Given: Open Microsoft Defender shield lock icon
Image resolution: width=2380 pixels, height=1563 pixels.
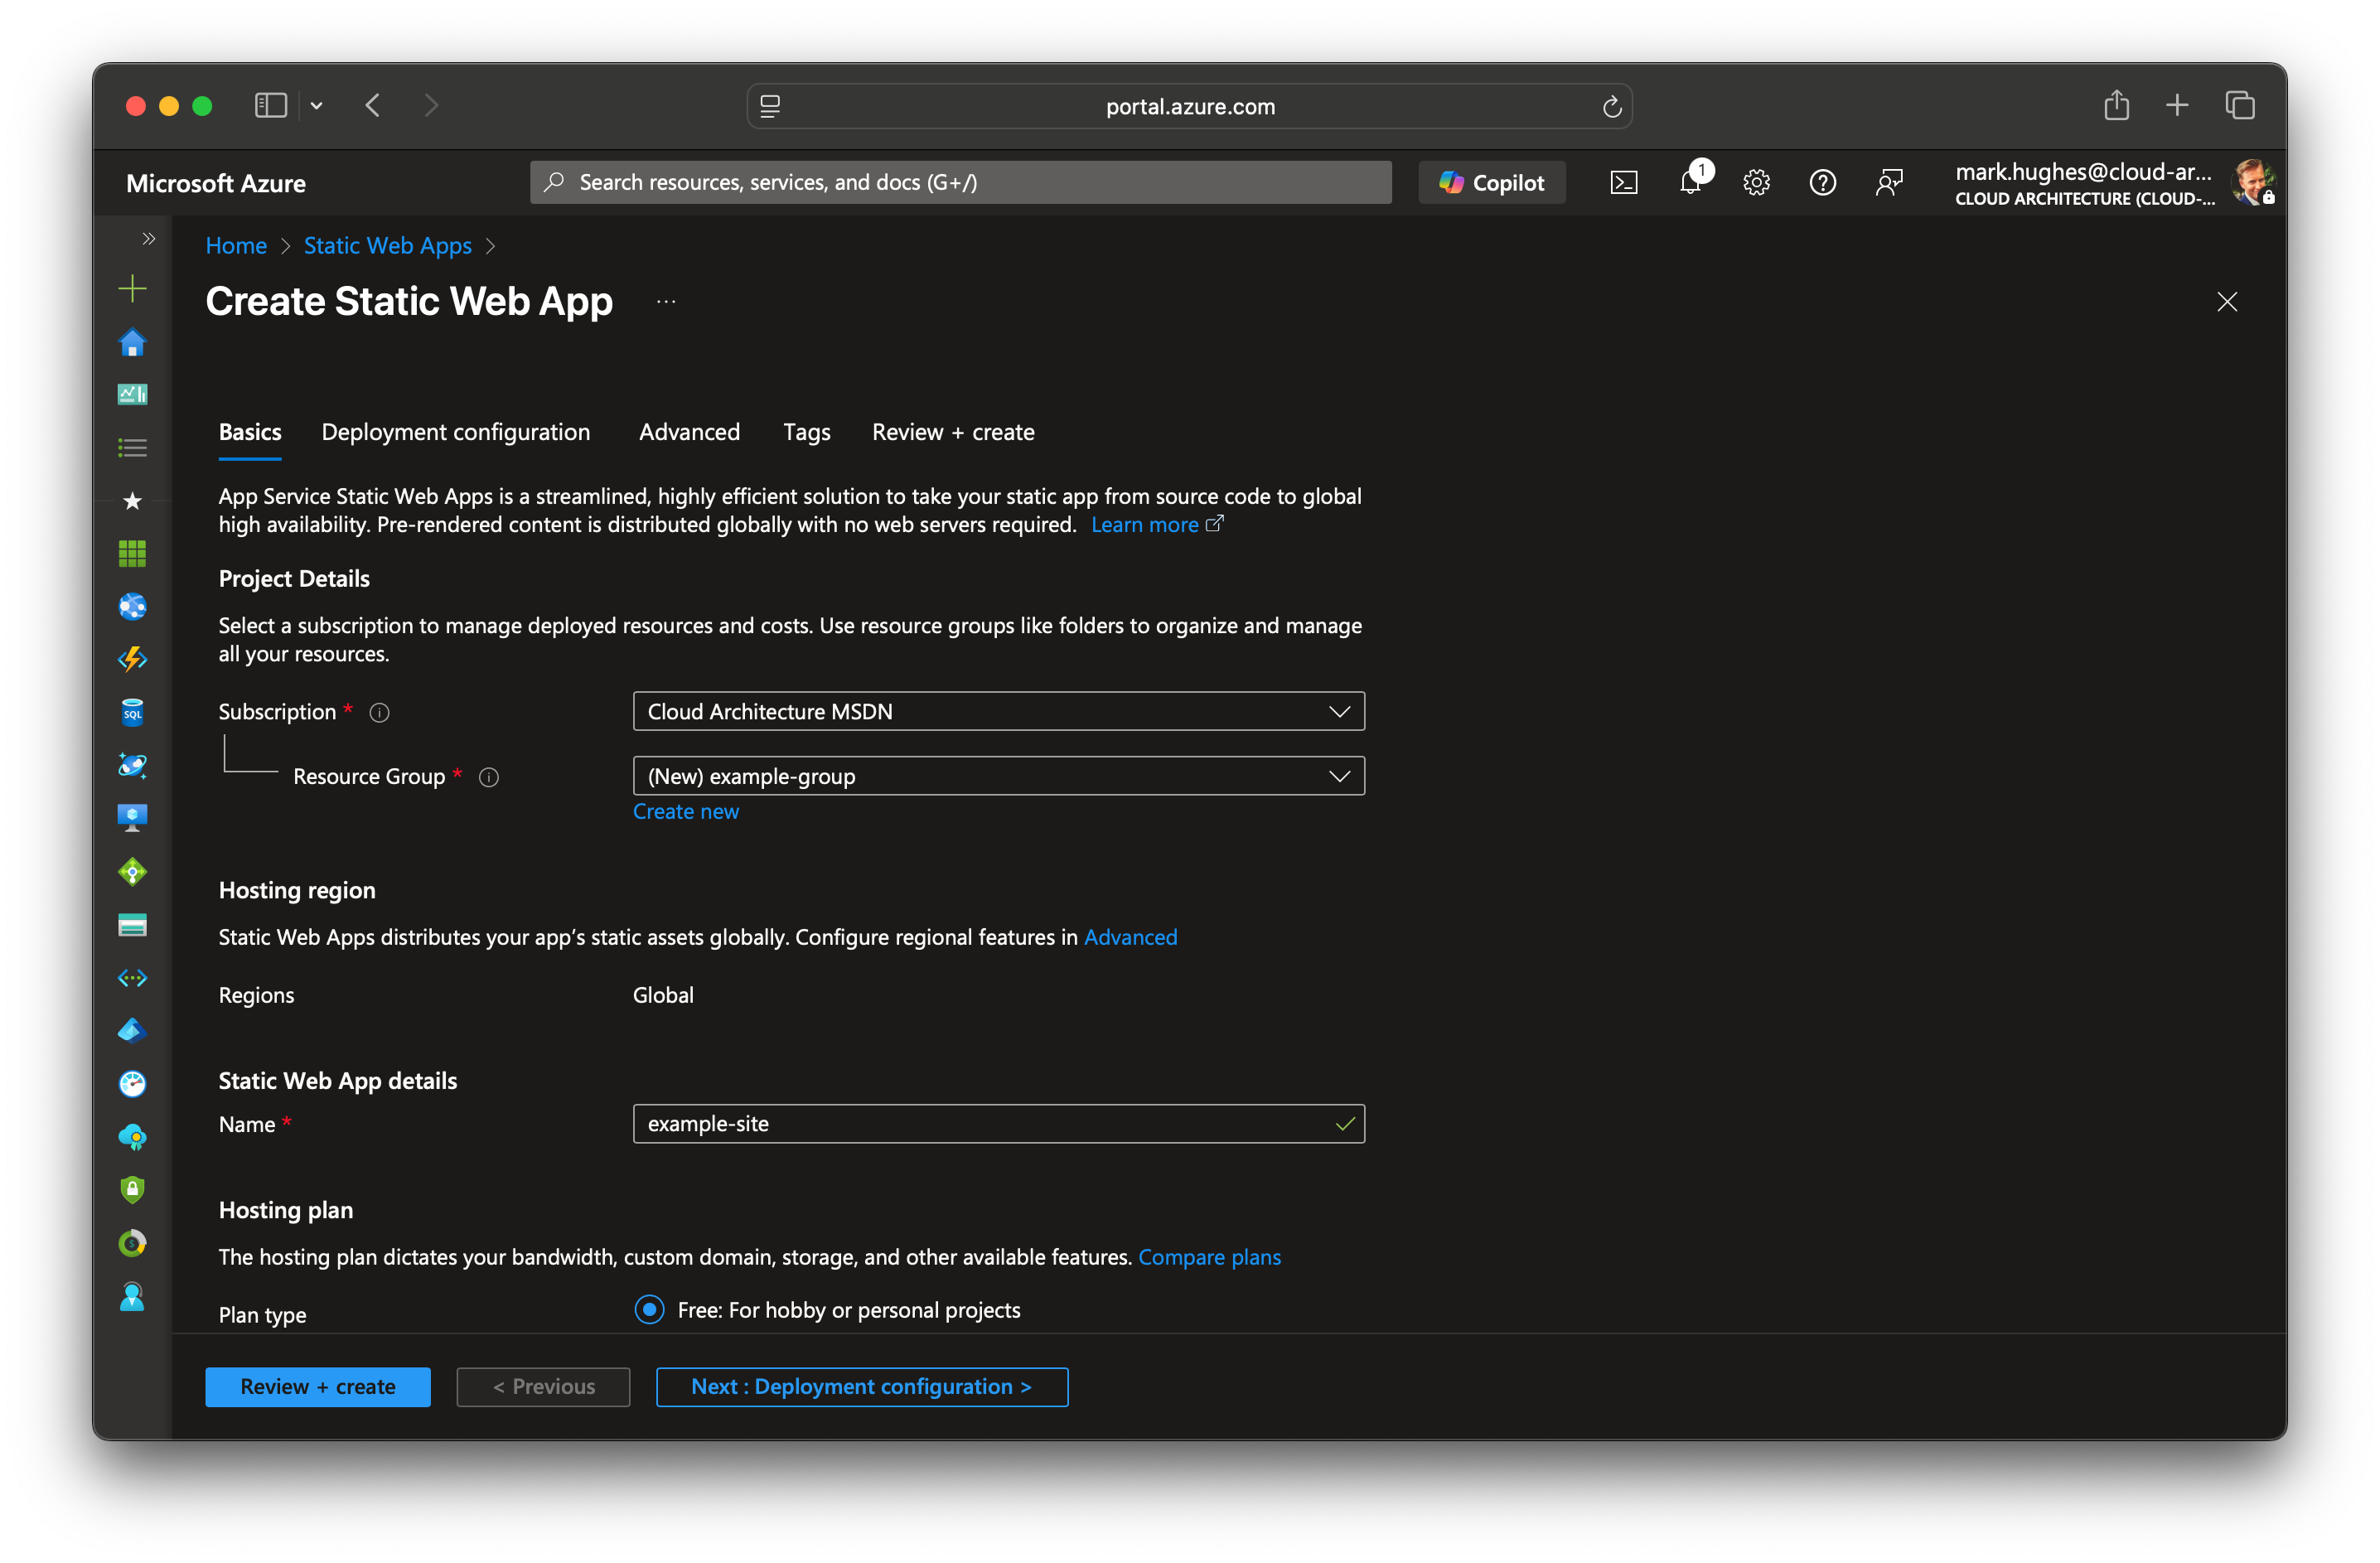Looking at the screenshot, I should [132, 1190].
